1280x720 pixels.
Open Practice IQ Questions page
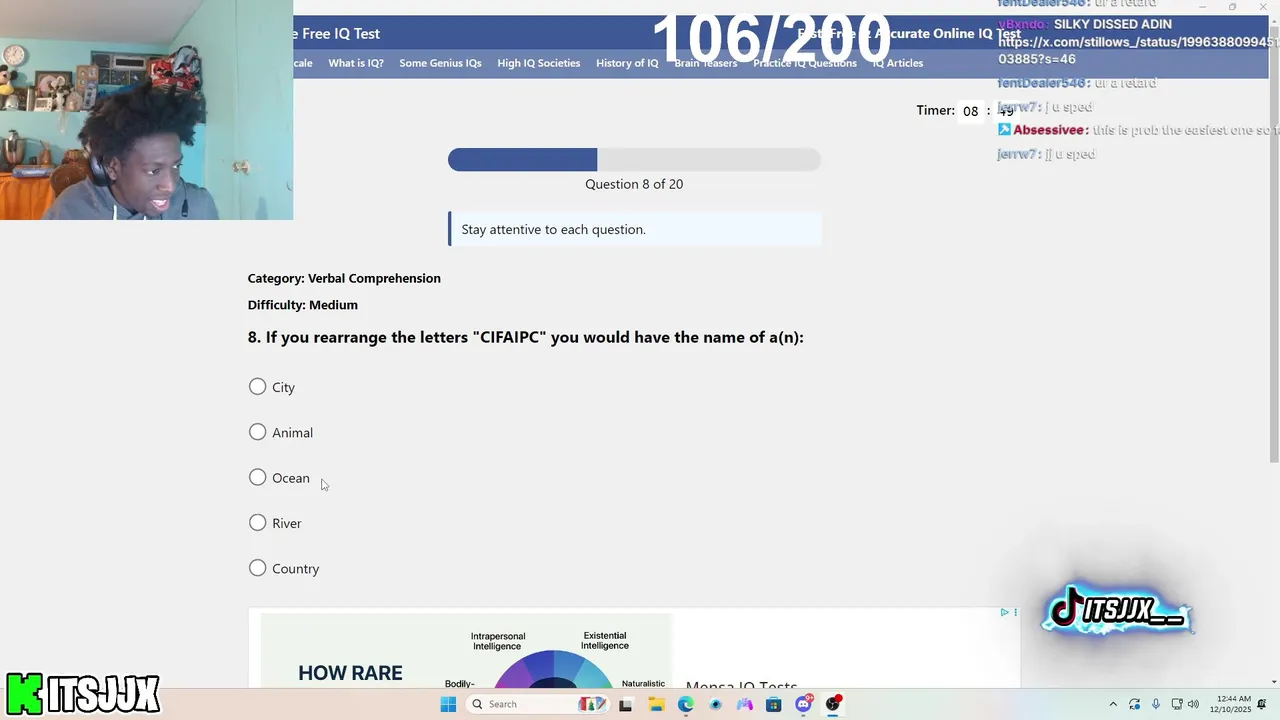[x=804, y=63]
